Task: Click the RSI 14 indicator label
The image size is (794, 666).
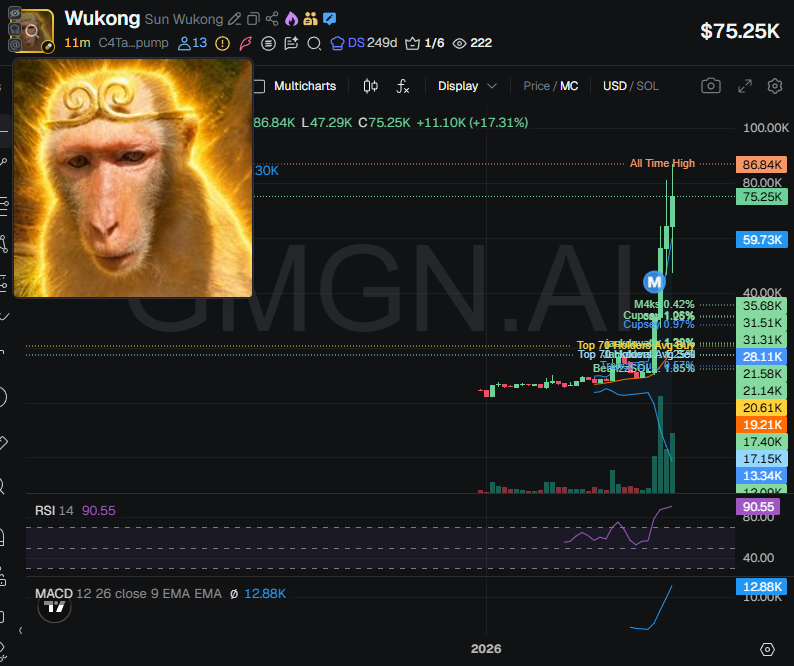Action: pos(54,510)
